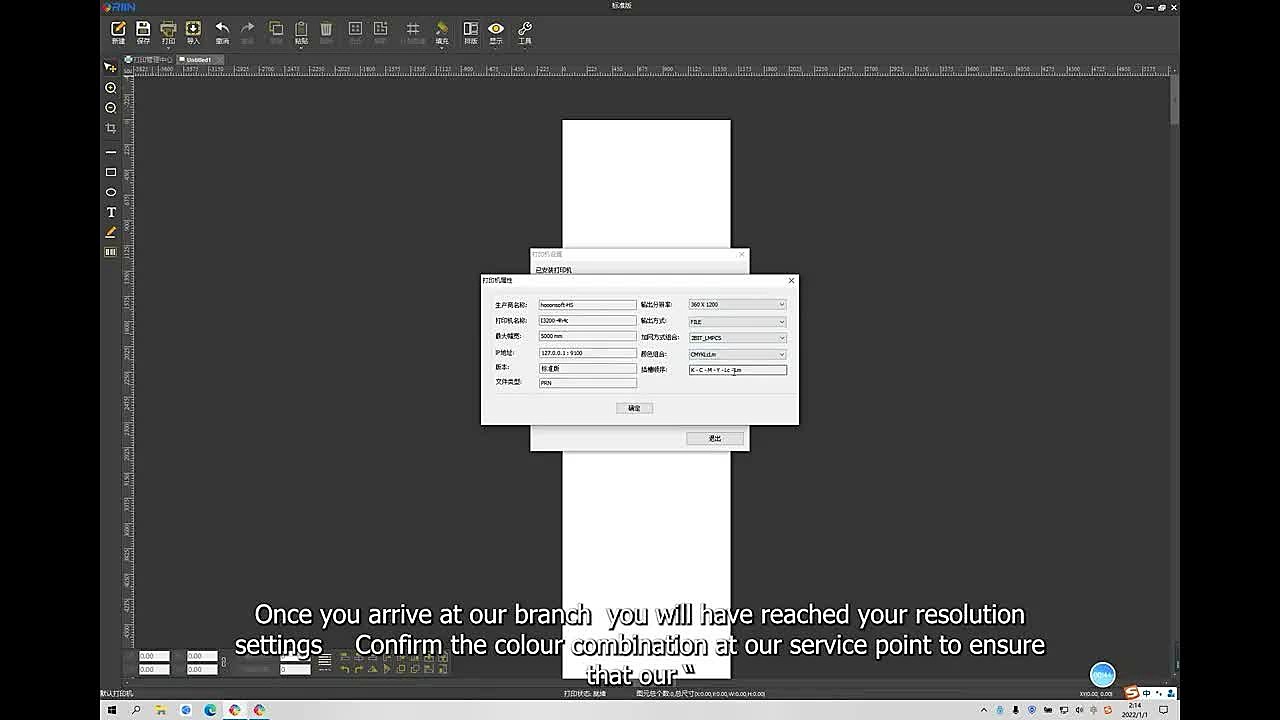Click the Paste (粘贴) clipboard icon

301,32
